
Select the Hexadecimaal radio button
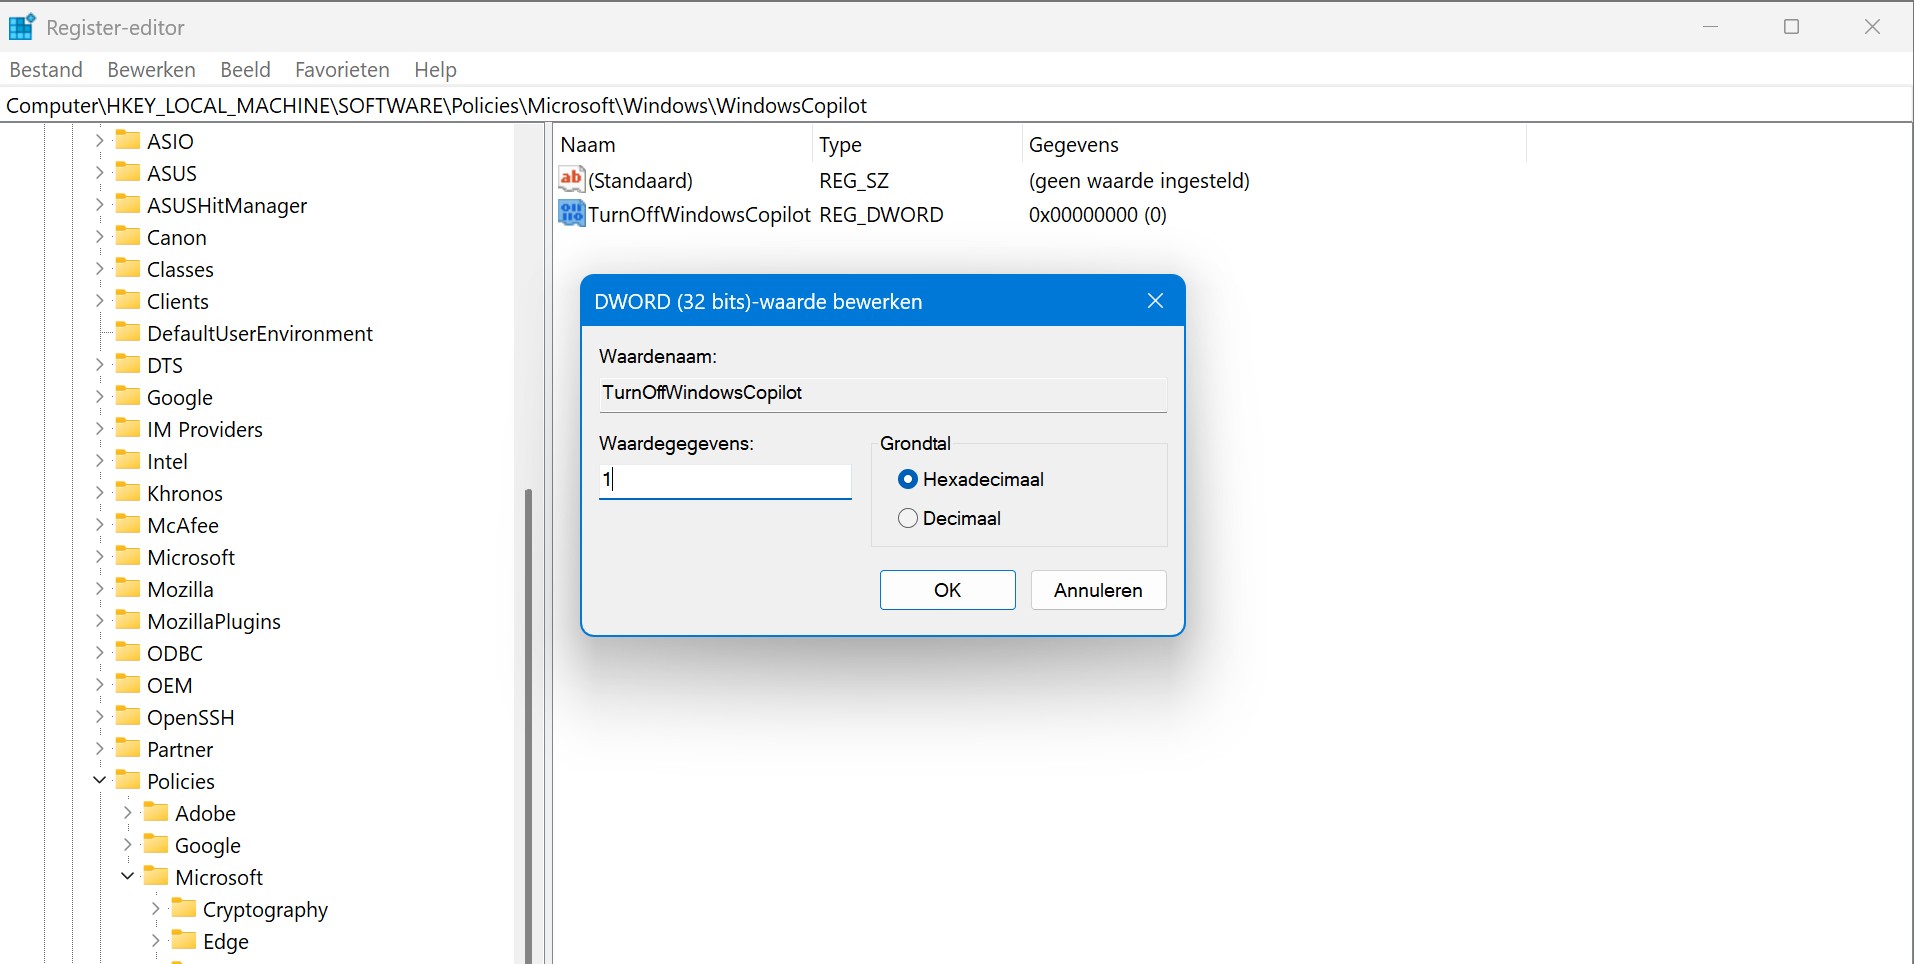(908, 479)
